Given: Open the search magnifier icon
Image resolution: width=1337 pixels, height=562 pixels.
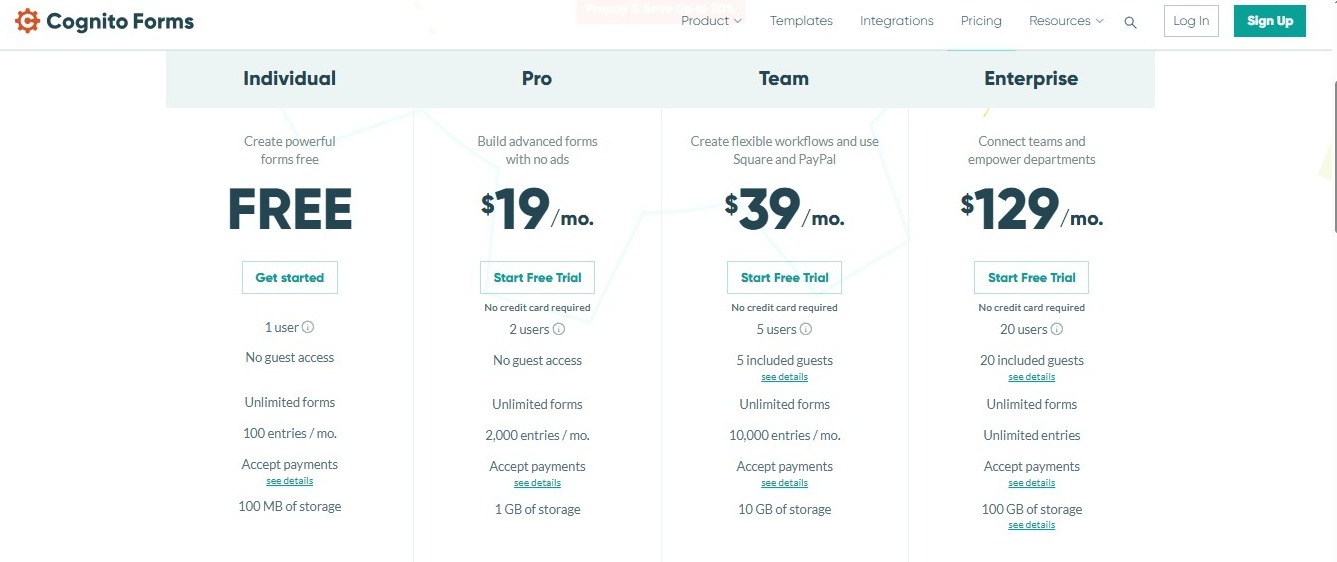Looking at the screenshot, I should (1130, 22).
